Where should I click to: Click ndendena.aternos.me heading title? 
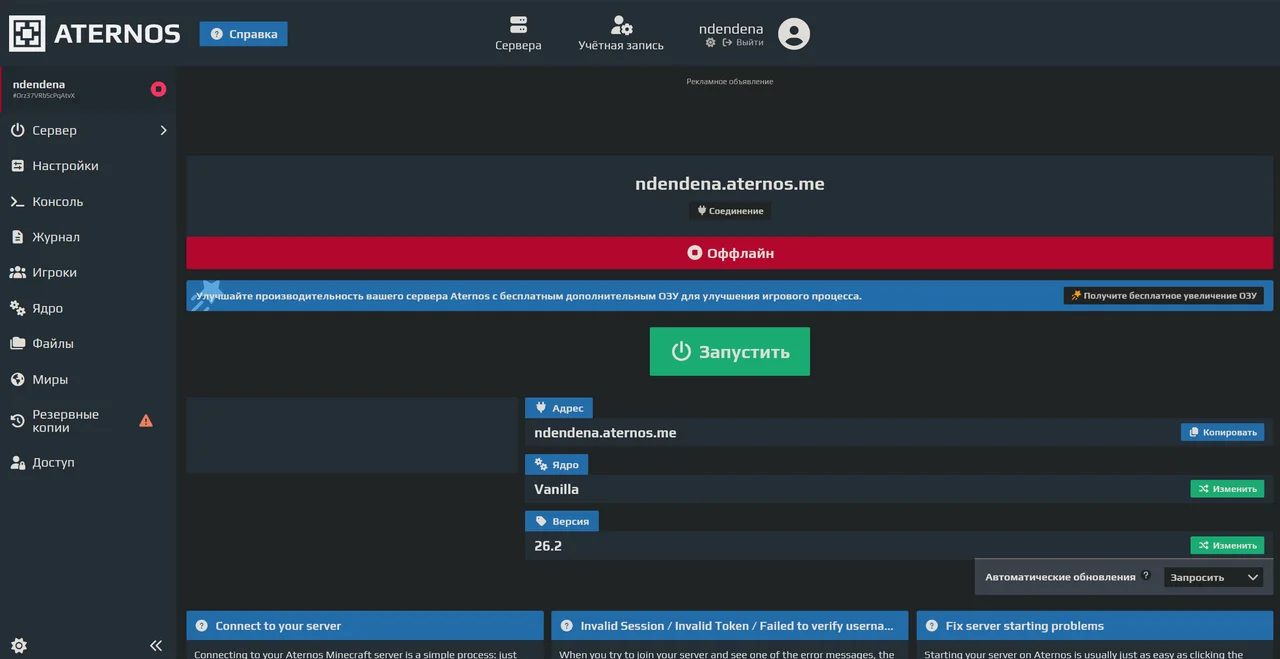[730, 184]
